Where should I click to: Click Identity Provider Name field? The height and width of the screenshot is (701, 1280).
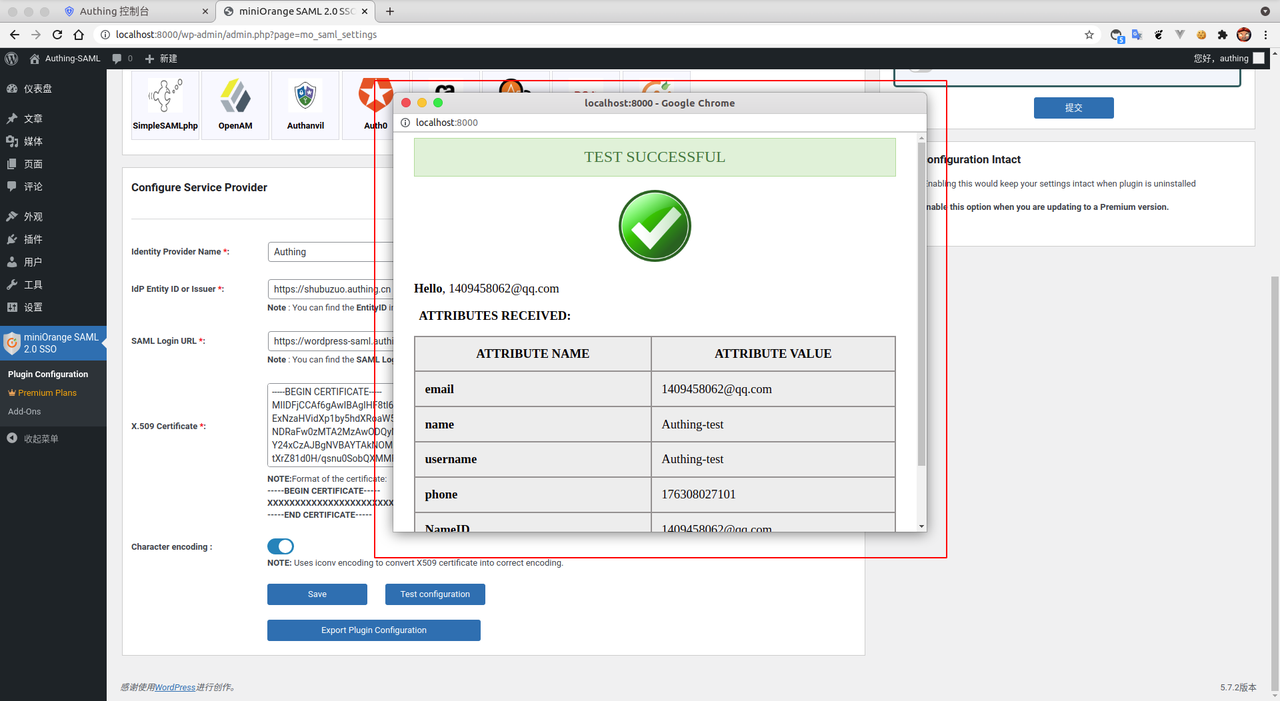pyautogui.click(x=330, y=252)
